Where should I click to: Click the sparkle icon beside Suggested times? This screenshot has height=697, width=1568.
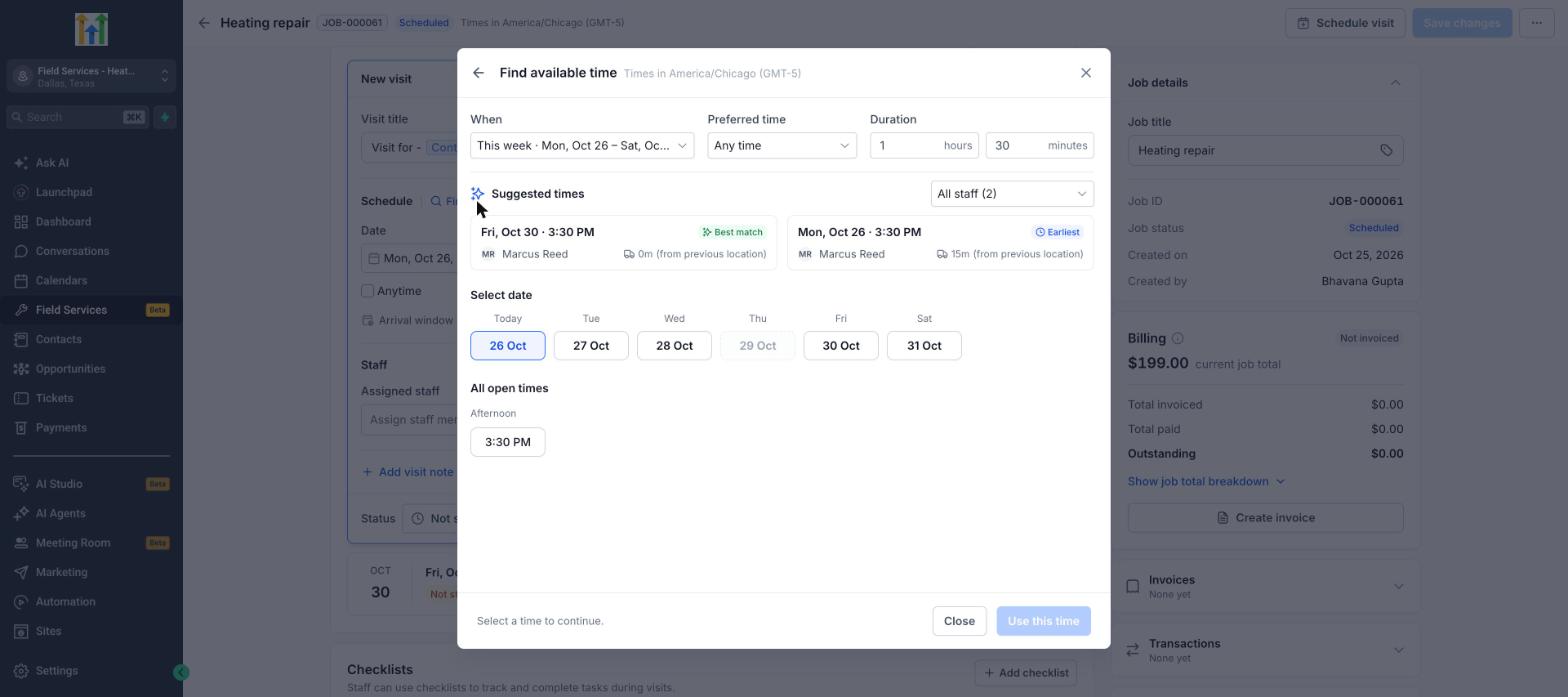click(x=478, y=194)
